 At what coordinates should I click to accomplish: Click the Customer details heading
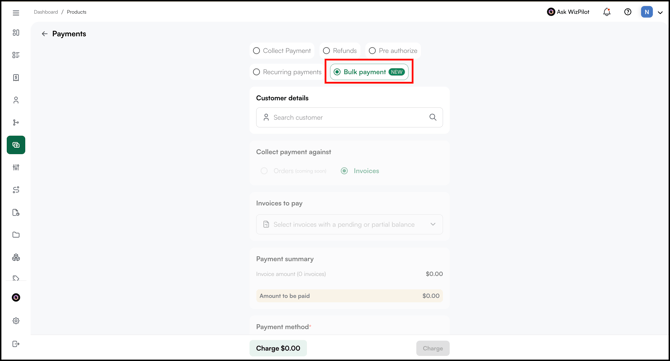(282, 98)
